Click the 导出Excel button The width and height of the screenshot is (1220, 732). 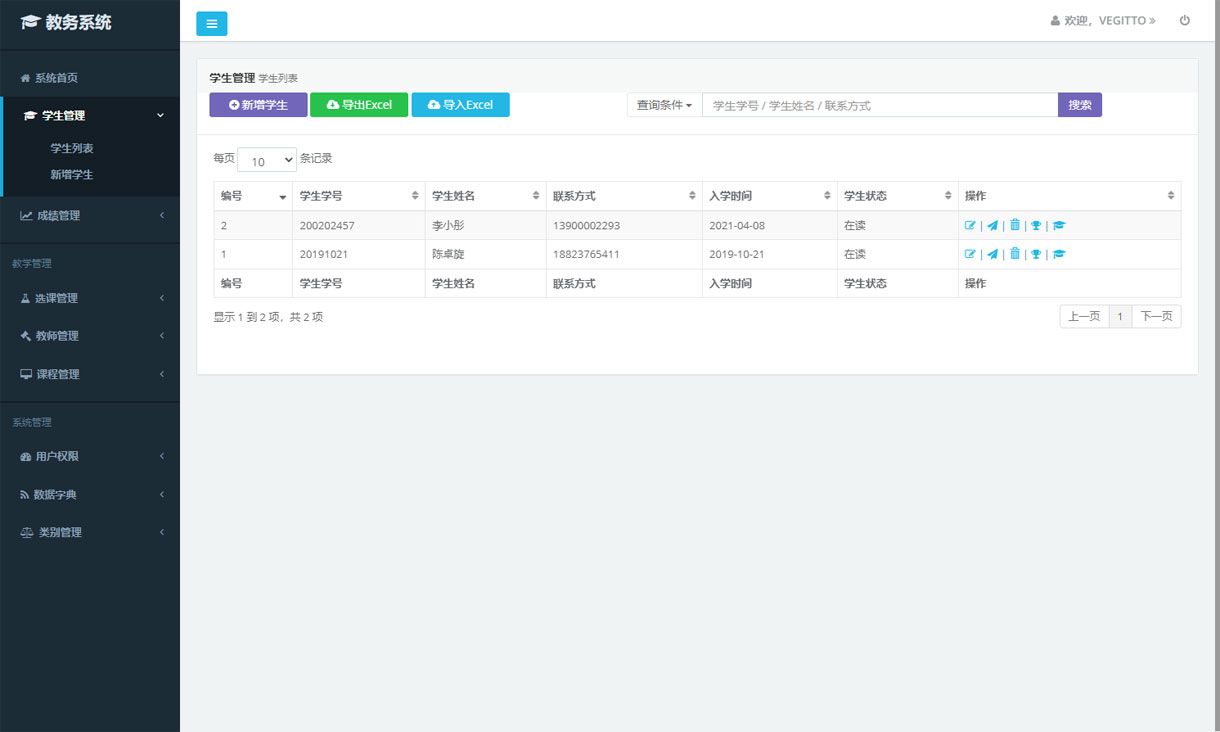(359, 105)
